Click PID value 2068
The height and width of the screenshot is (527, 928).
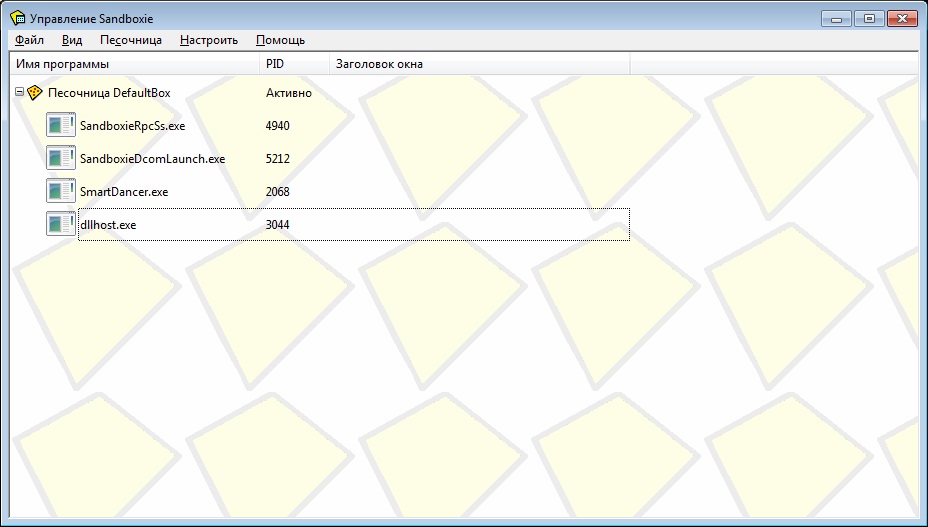[278, 192]
